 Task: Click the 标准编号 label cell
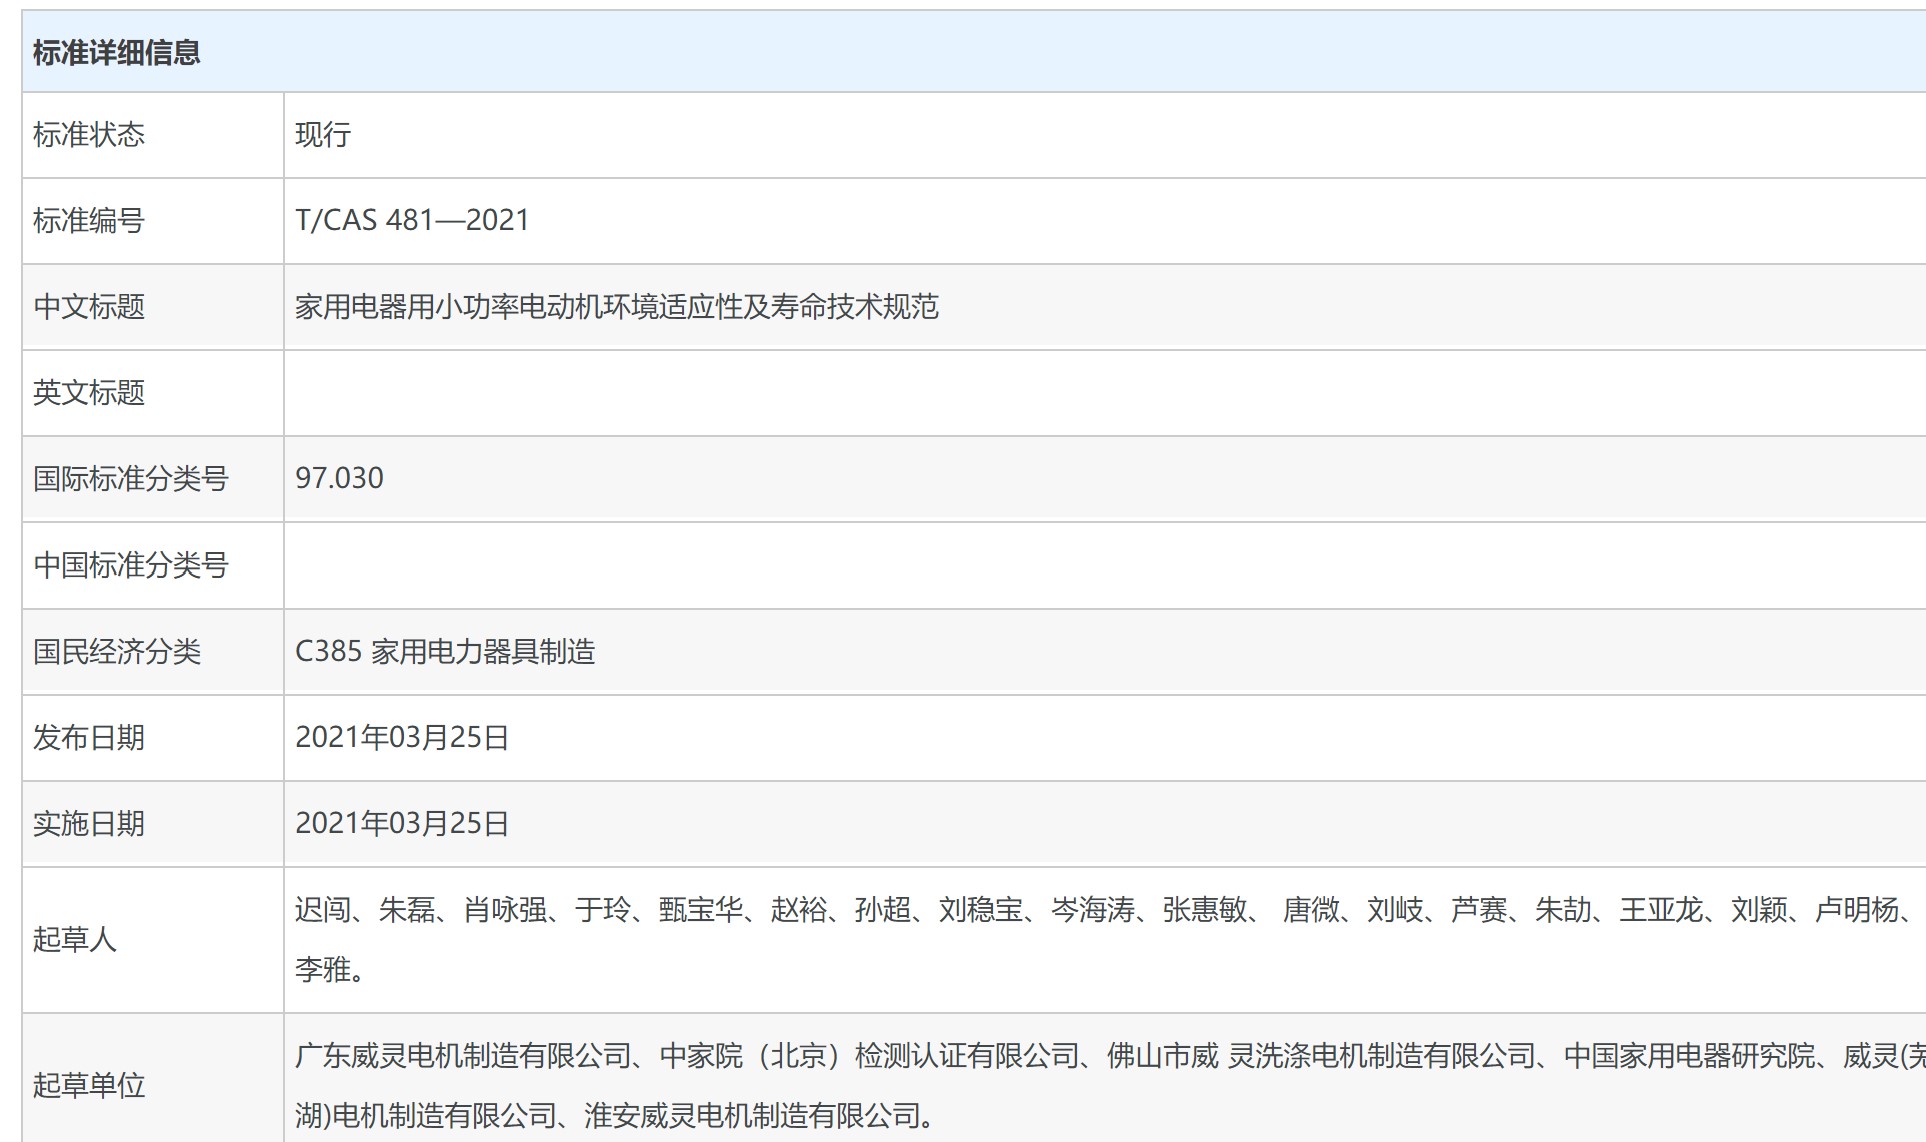(x=89, y=221)
